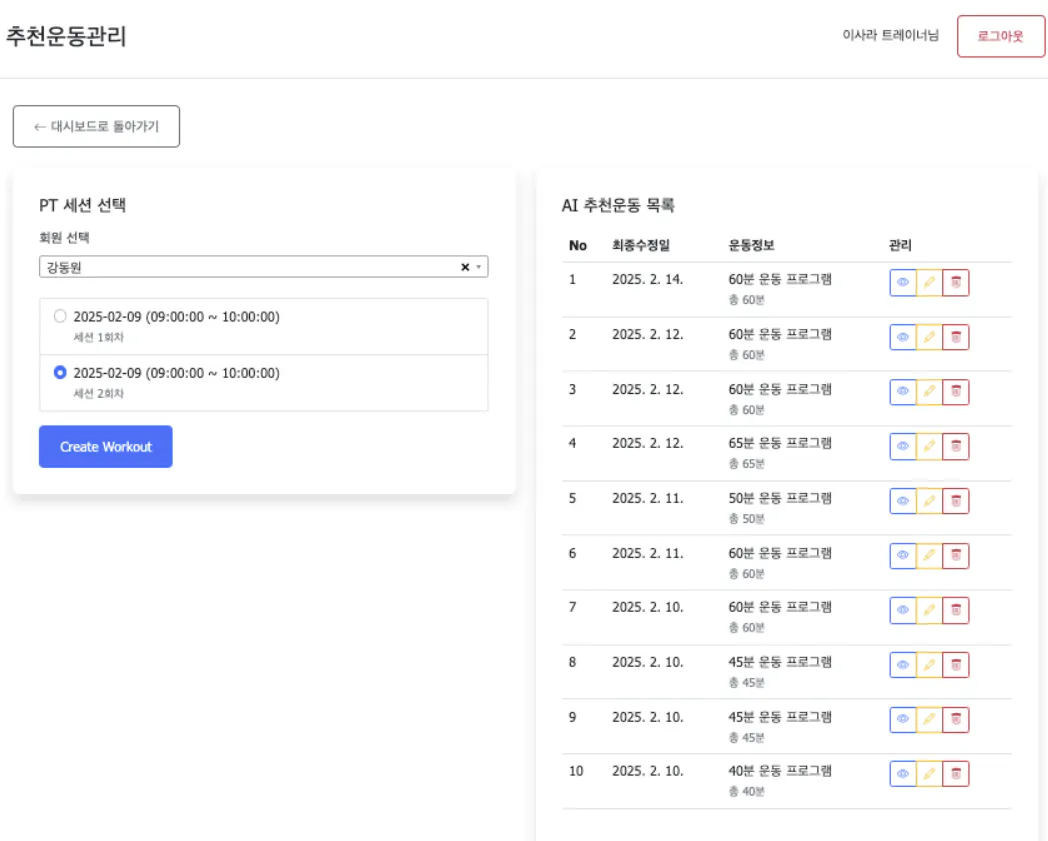
Task: Select the 세션 1회차 radio button
Action: click(60, 316)
